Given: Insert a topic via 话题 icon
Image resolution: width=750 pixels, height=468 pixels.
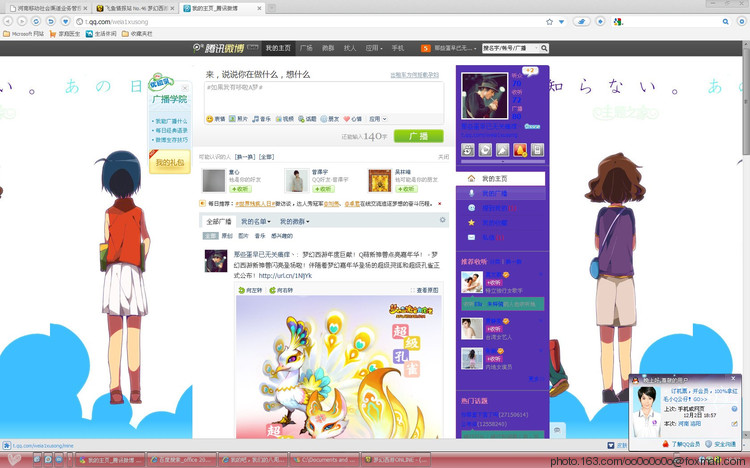Looking at the screenshot, I should (307, 119).
